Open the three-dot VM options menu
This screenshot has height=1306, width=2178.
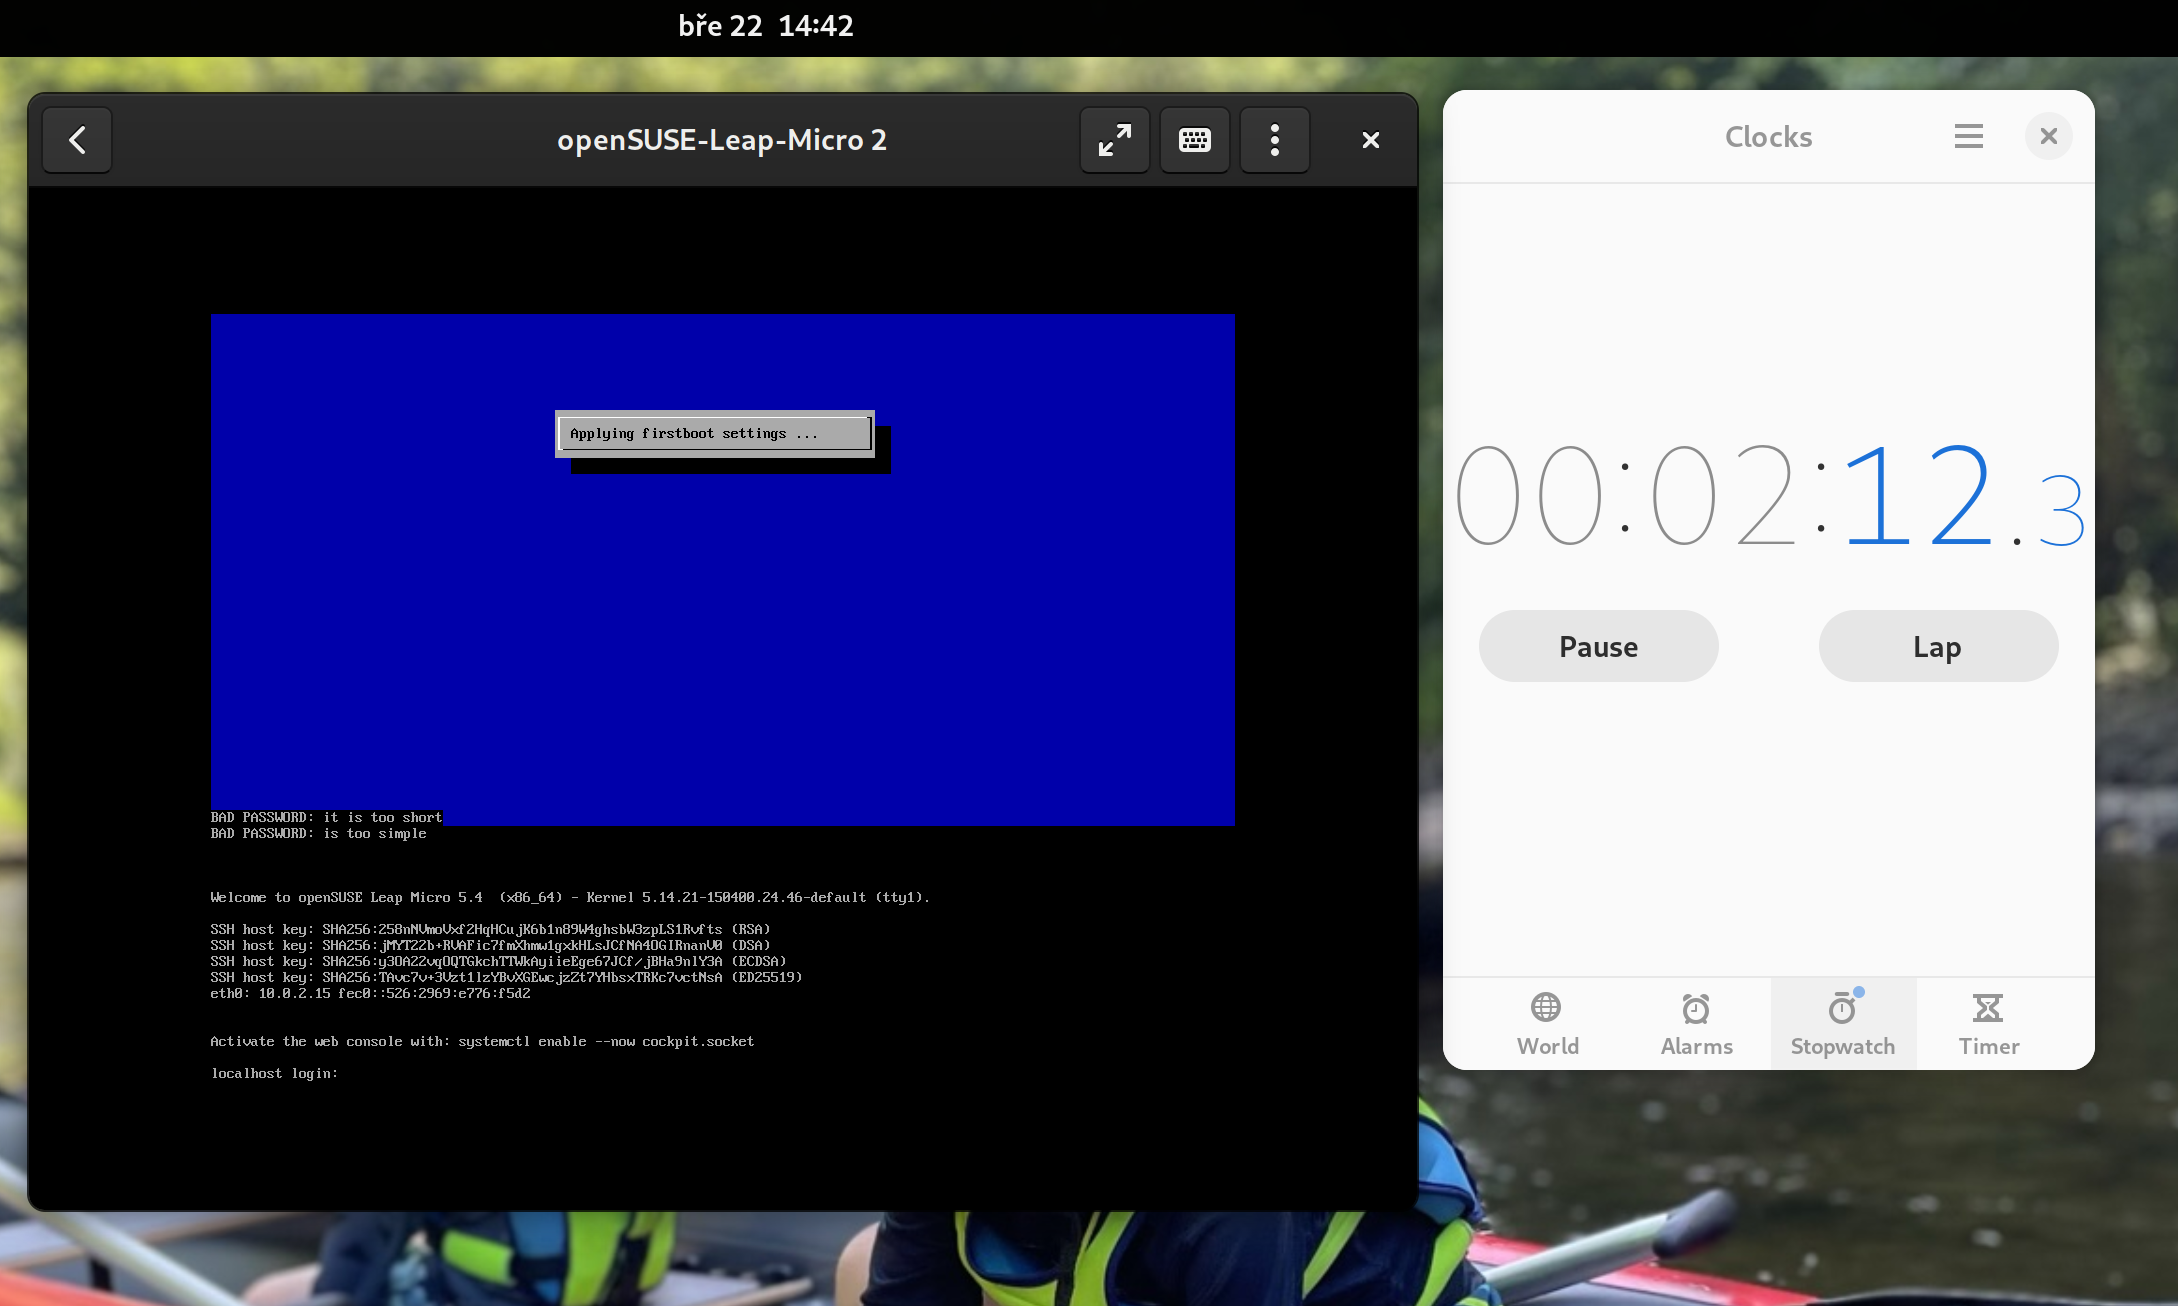point(1274,140)
